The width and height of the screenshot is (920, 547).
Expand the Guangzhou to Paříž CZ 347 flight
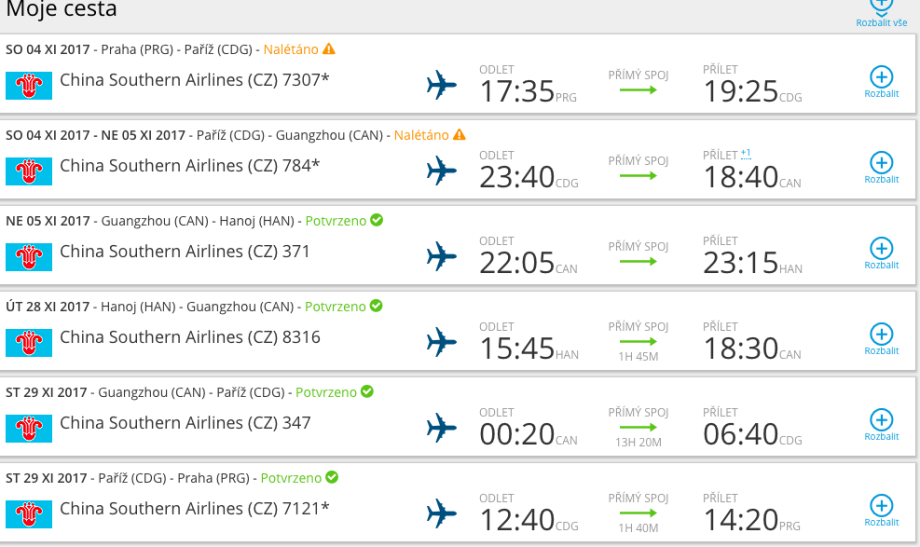[881, 423]
